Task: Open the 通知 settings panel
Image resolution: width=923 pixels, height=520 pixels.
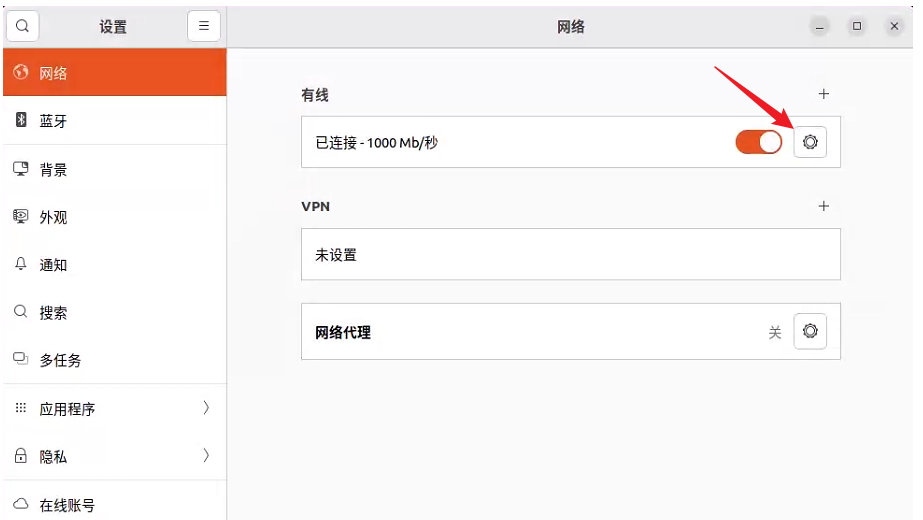Action: (x=115, y=264)
